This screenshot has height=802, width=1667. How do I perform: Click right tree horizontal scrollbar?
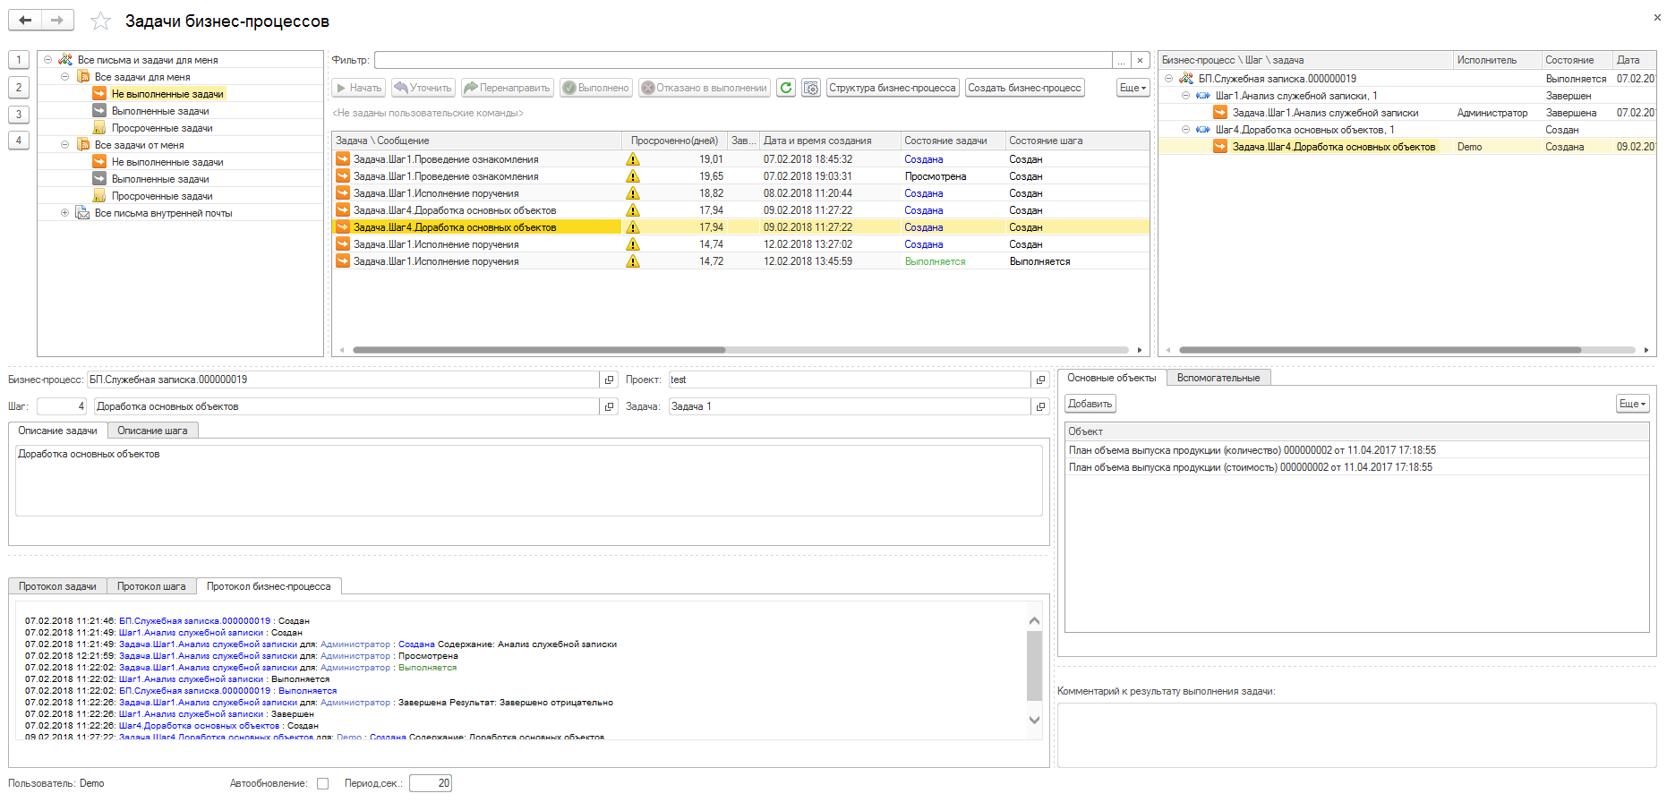coord(1380,350)
